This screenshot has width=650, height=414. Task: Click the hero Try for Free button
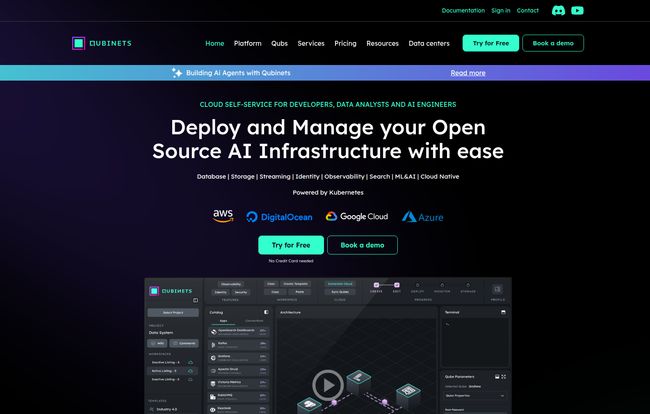pos(291,245)
